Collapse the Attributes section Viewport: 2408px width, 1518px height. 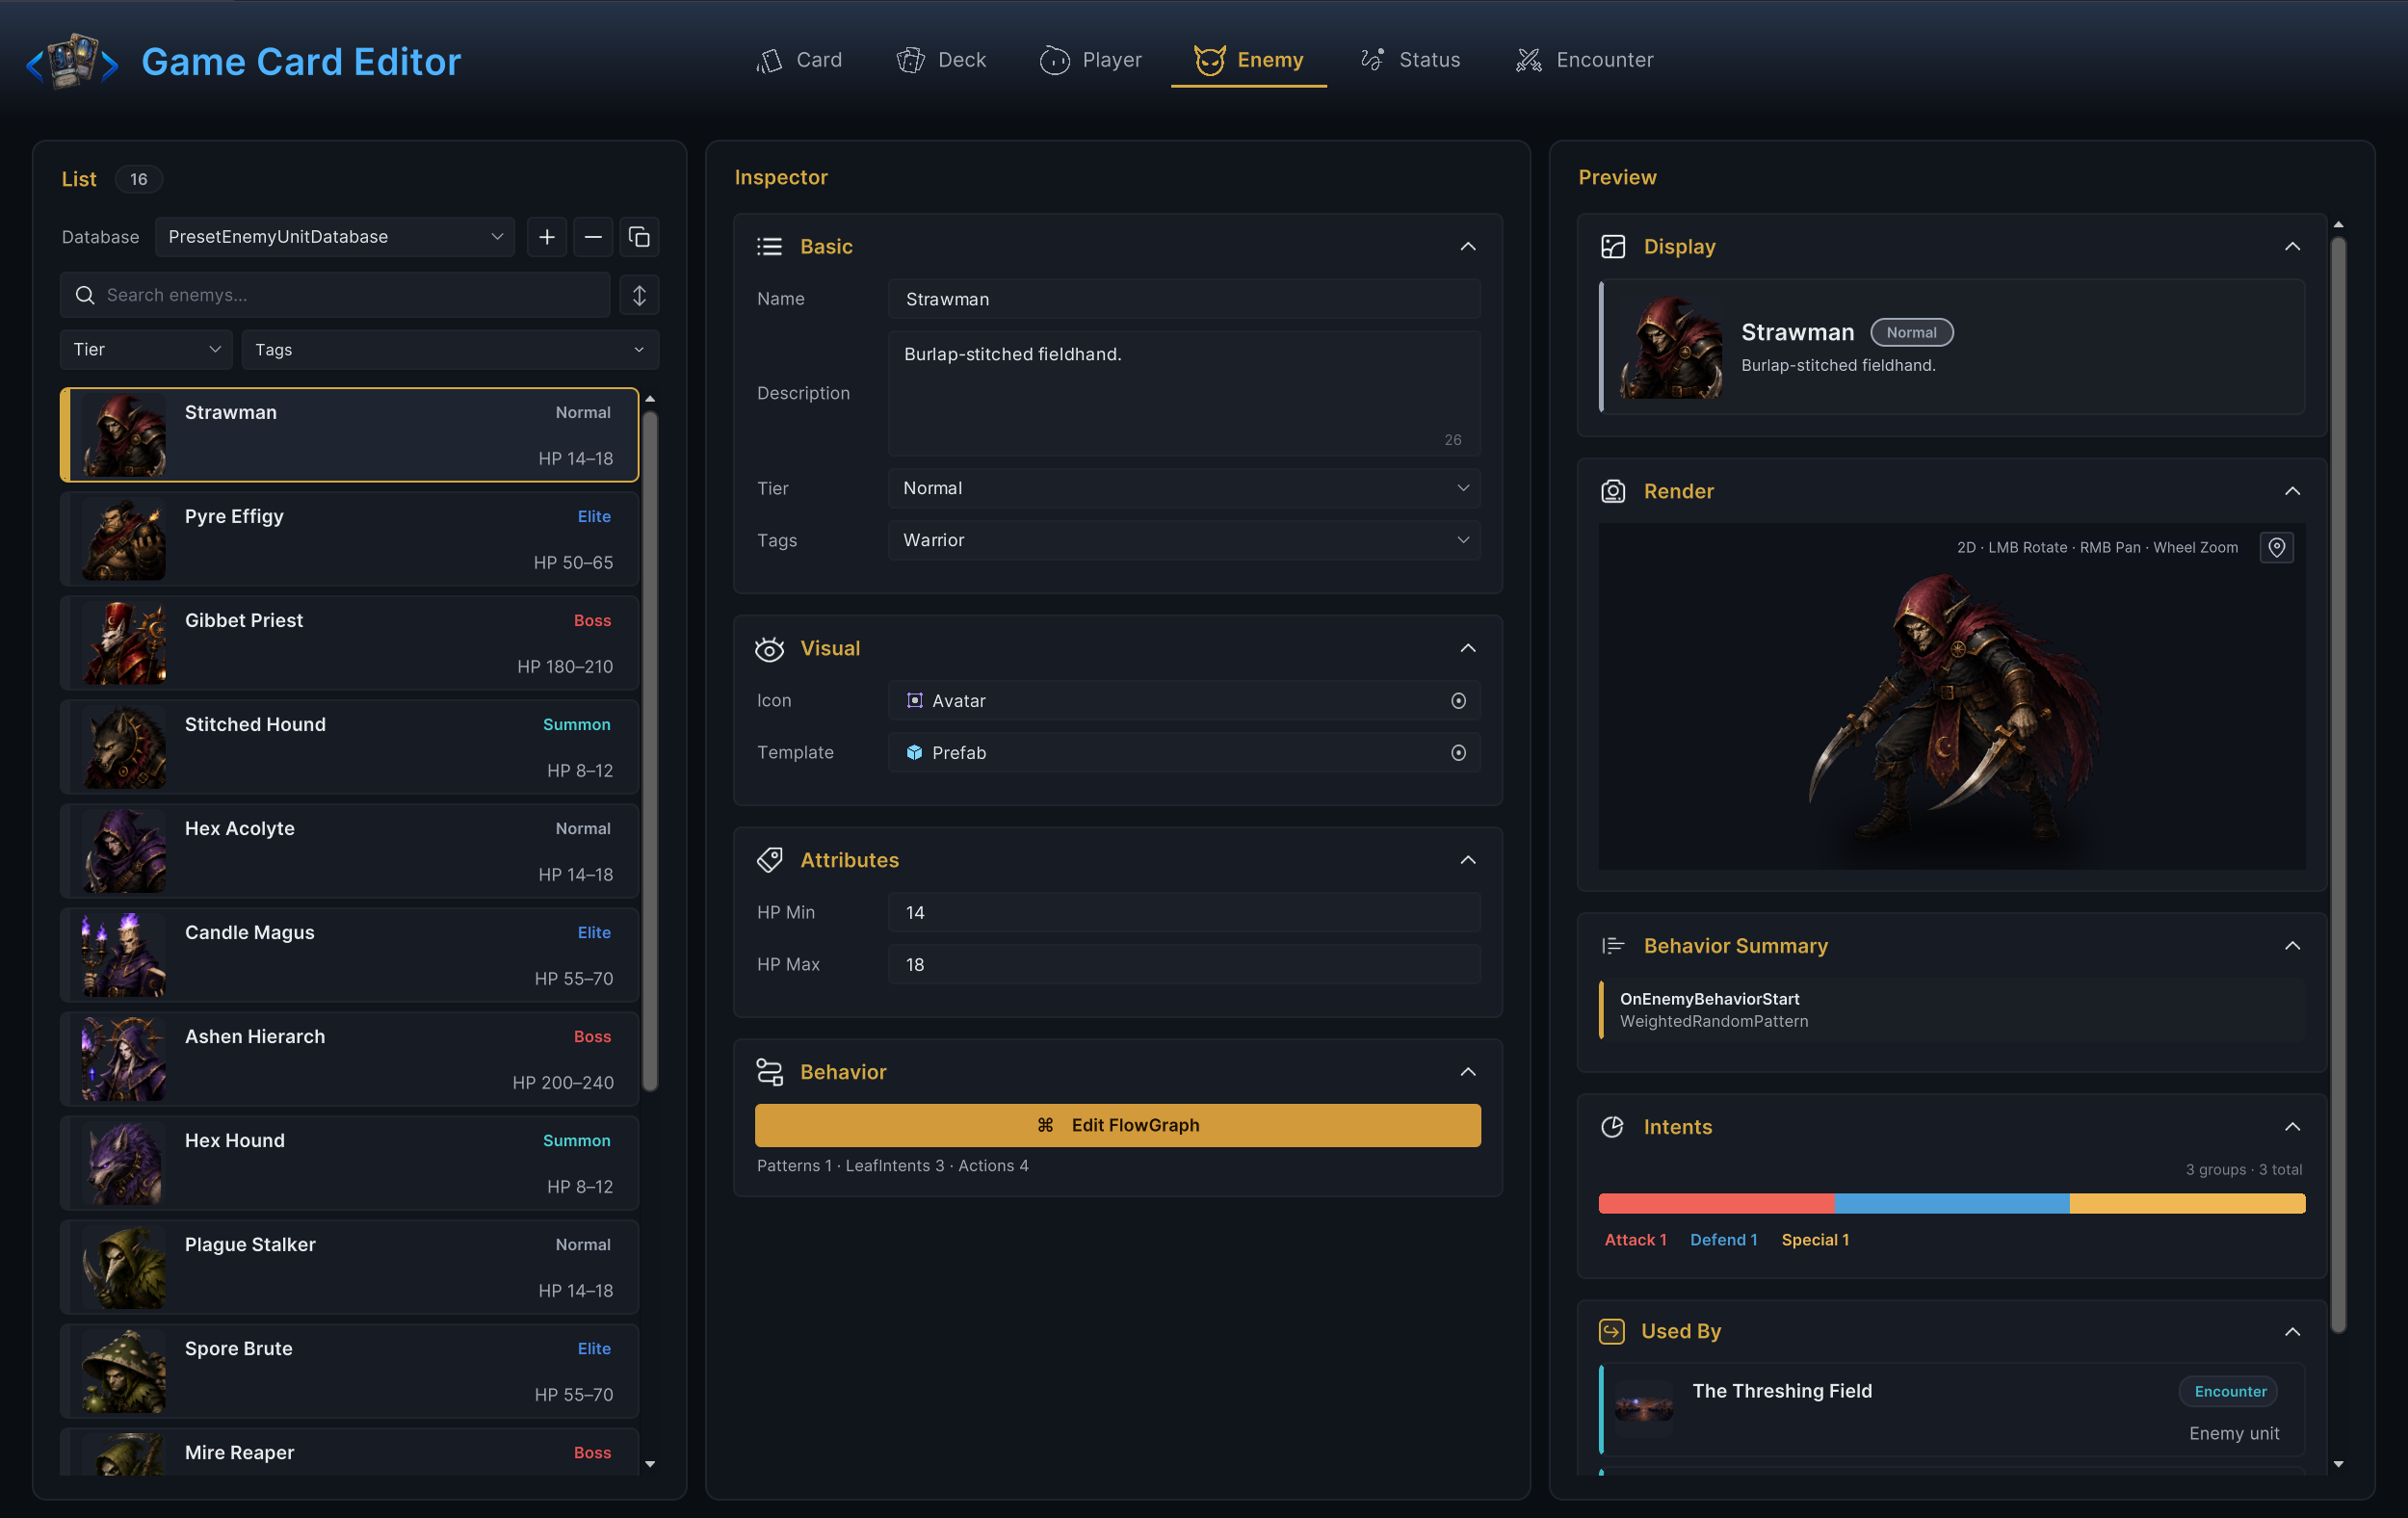click(1467, 860)
